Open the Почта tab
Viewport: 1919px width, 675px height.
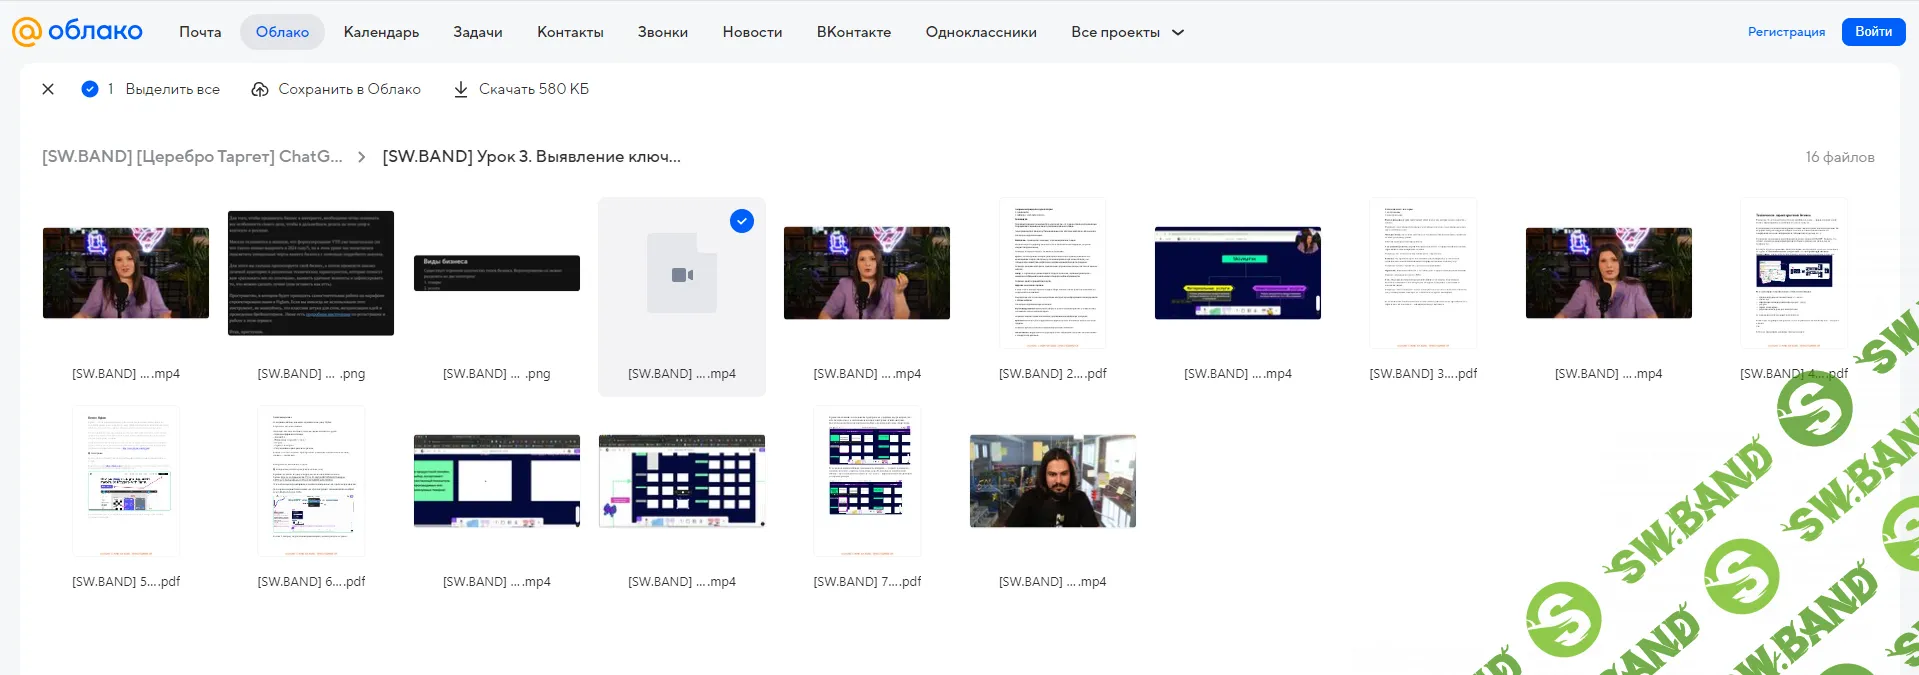(200, 32)
